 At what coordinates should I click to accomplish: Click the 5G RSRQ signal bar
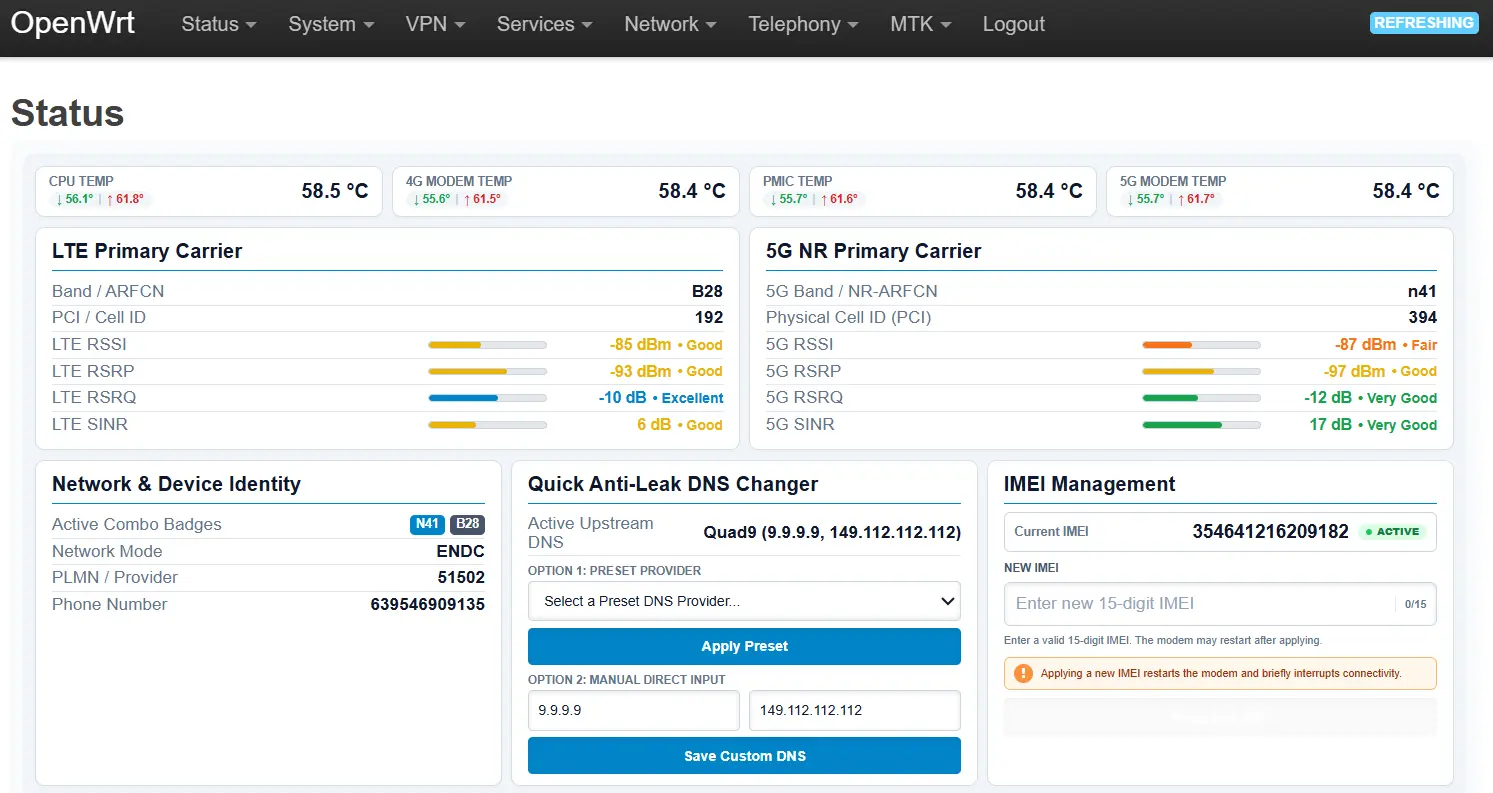(1202, 398)
